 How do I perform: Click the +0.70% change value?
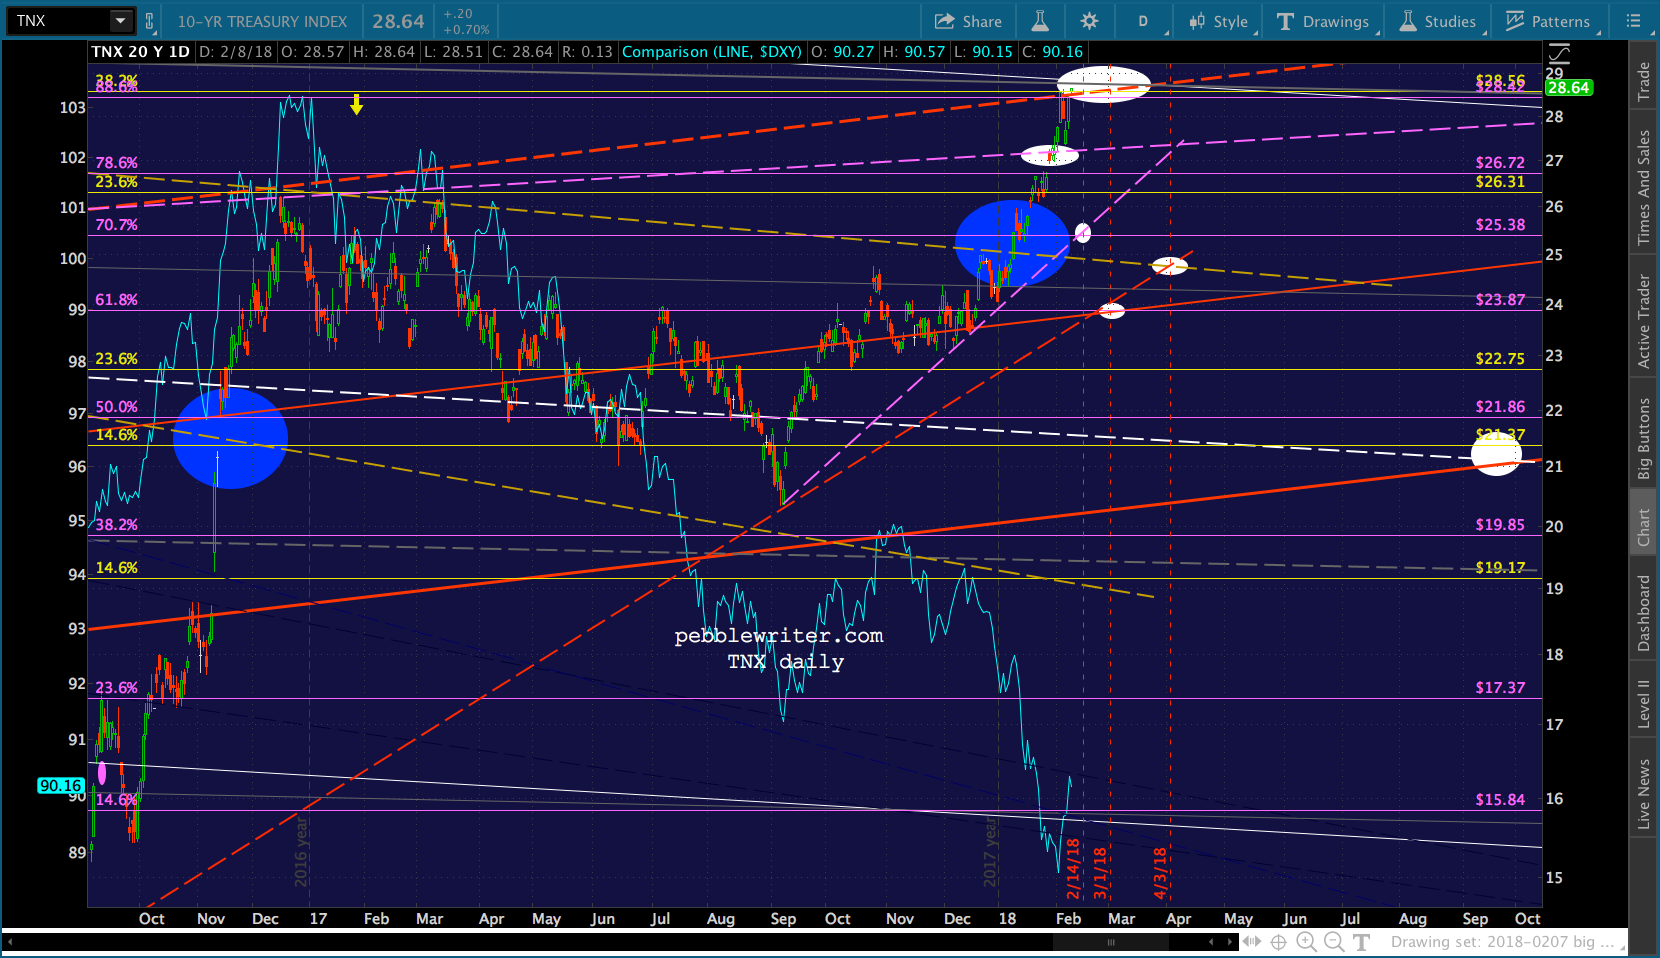(466, 30)
